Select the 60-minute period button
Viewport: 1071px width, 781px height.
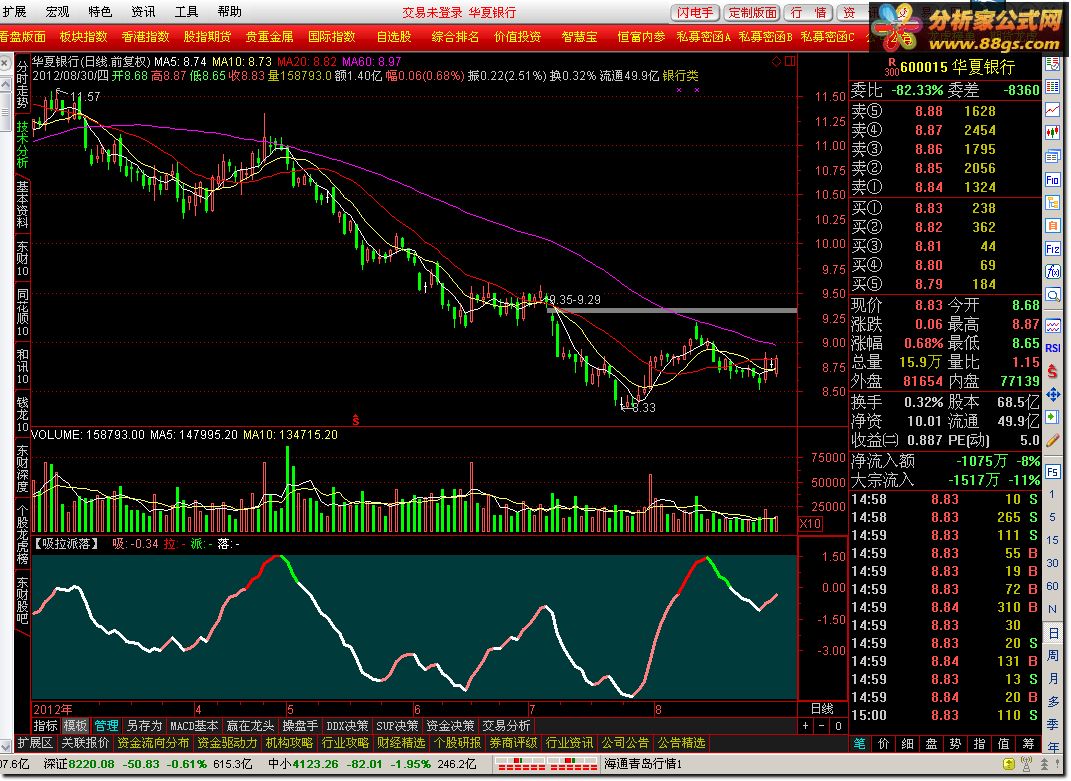(1053, 586)
